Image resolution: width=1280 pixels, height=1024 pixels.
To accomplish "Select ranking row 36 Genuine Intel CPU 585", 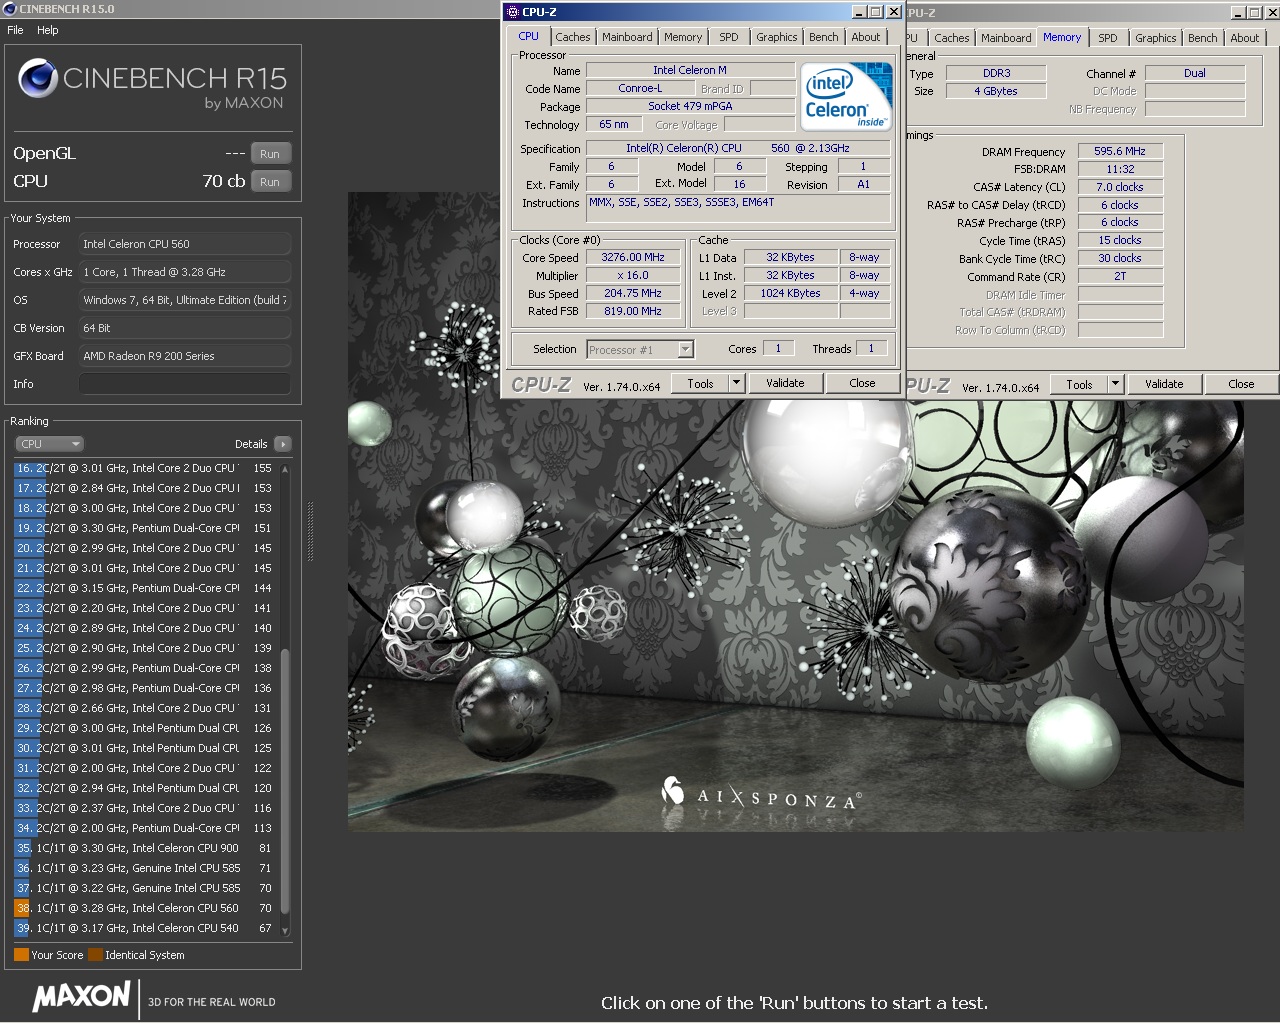I will coord(145,868).
